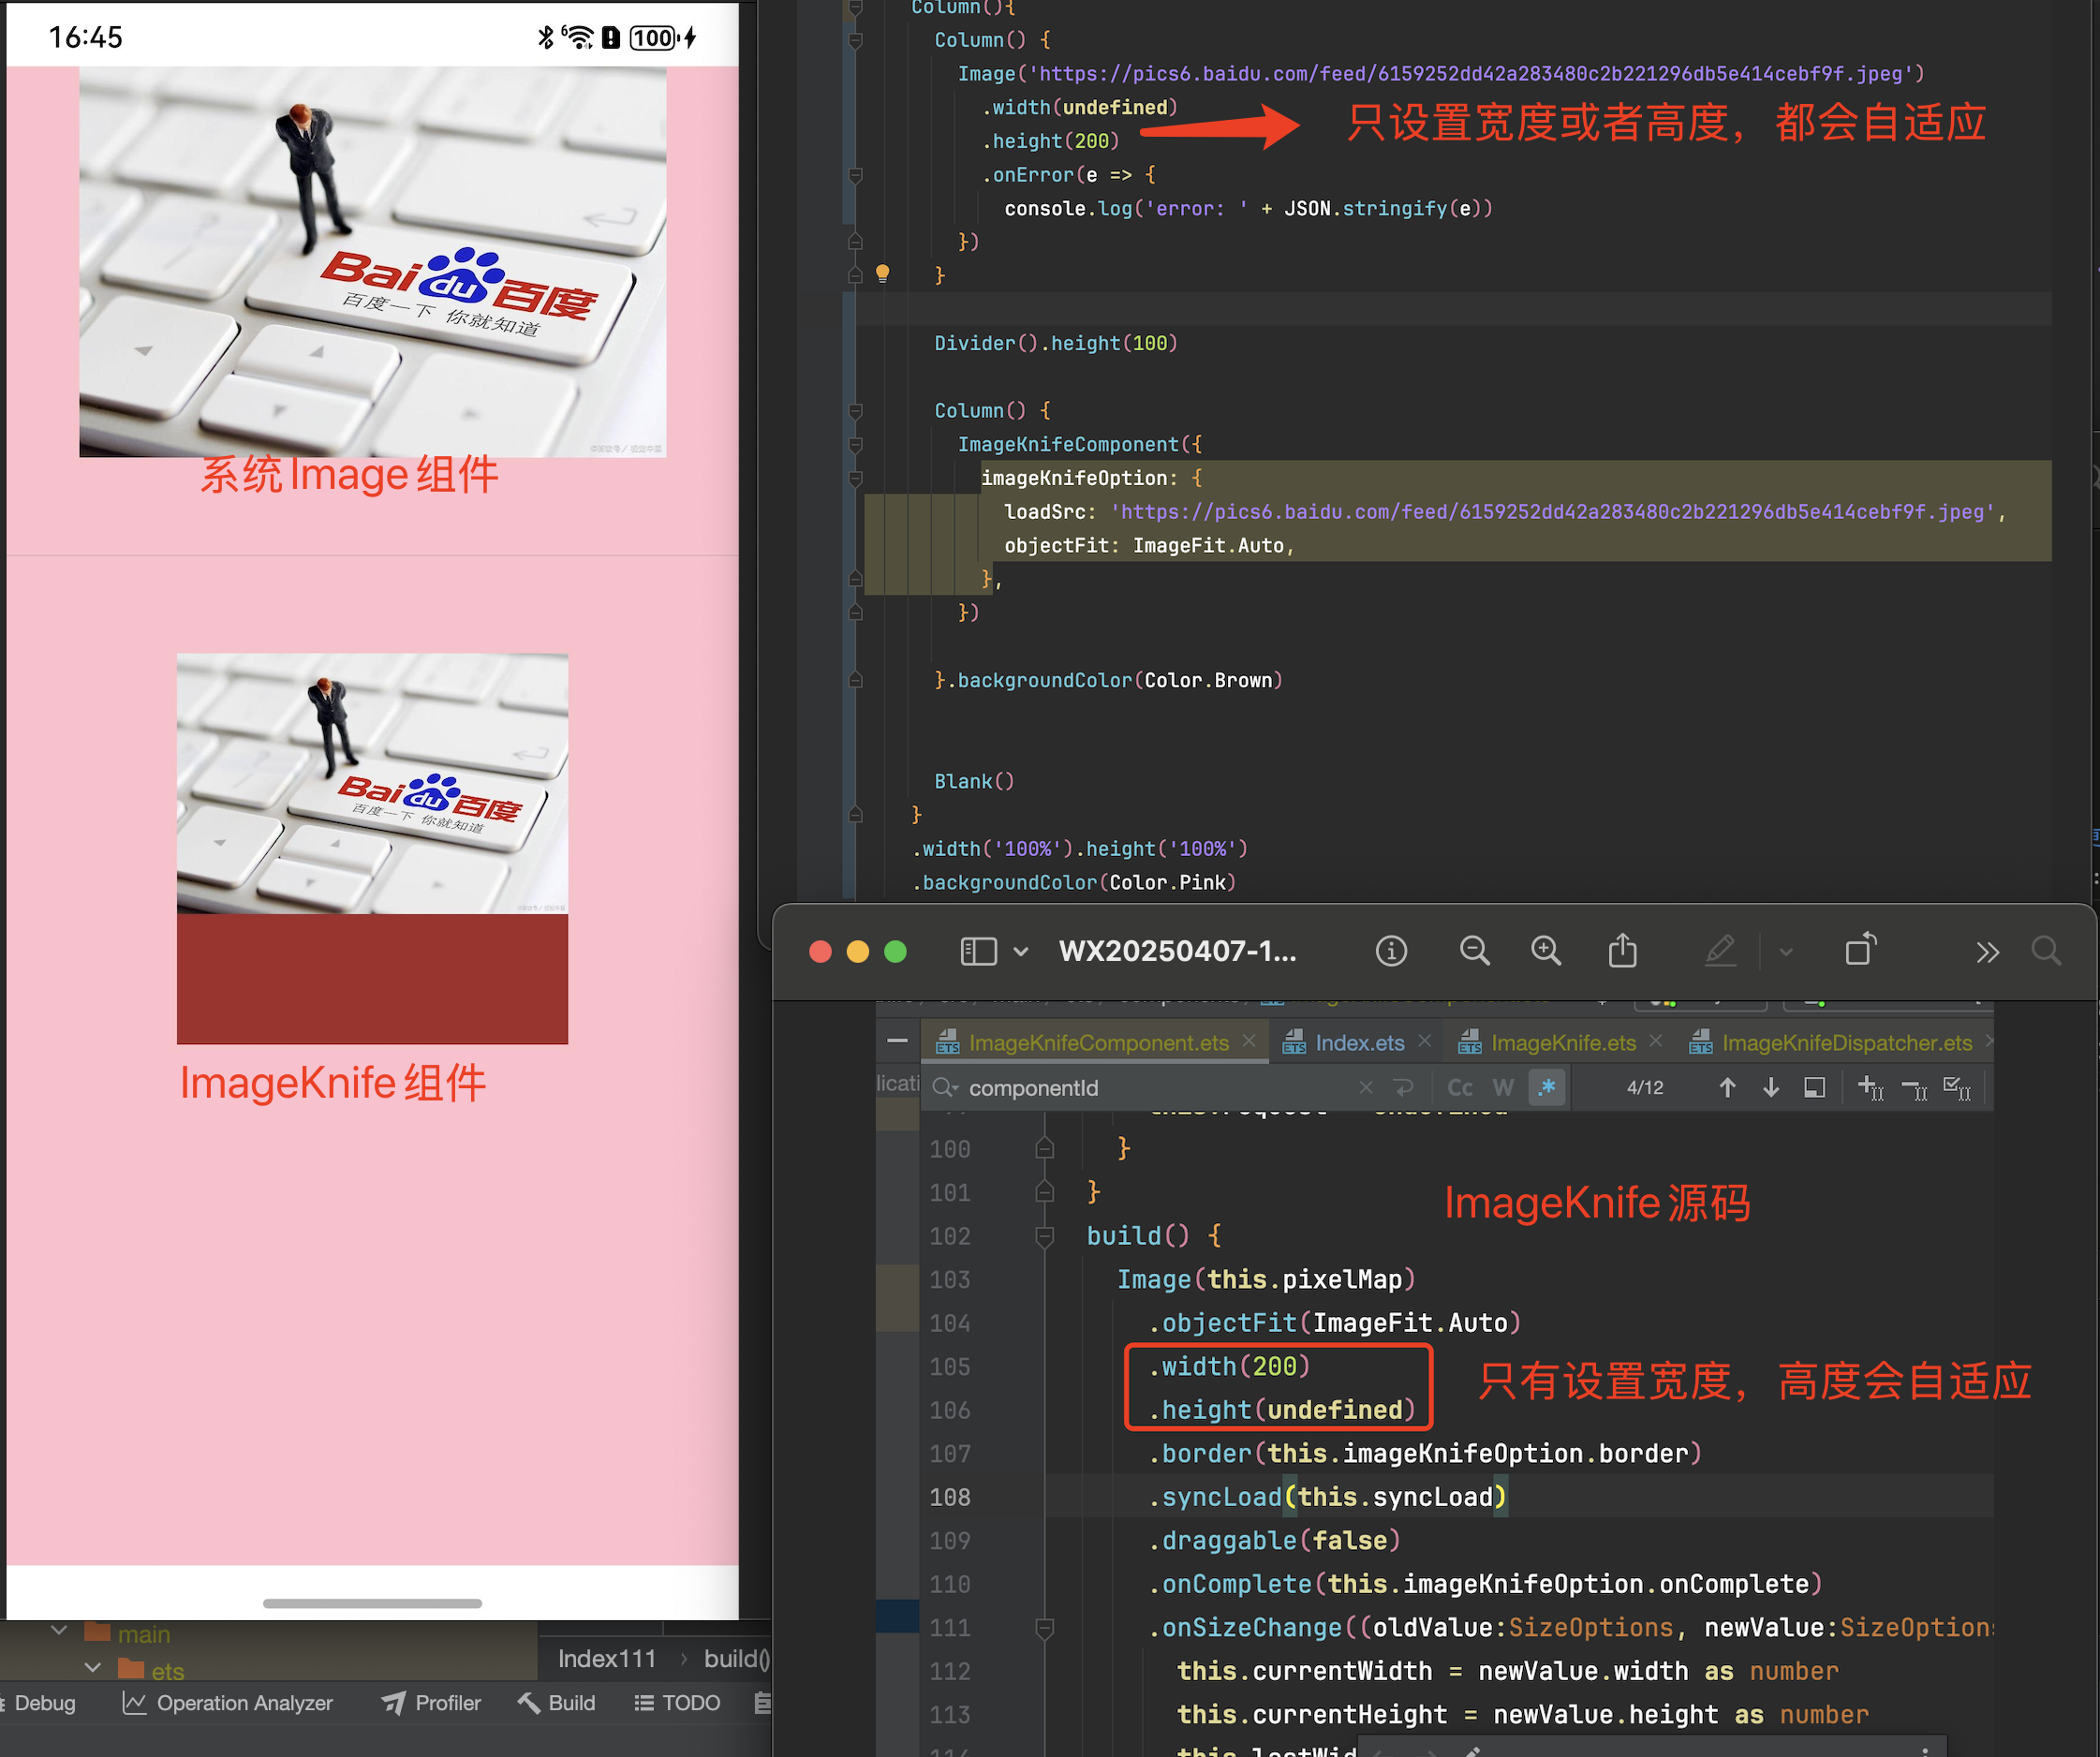The width and height of the screenshot is (2100, 1757).
Task: Tap the Bluetooth icon in phone status bar
Action: (x=546, y=37)
